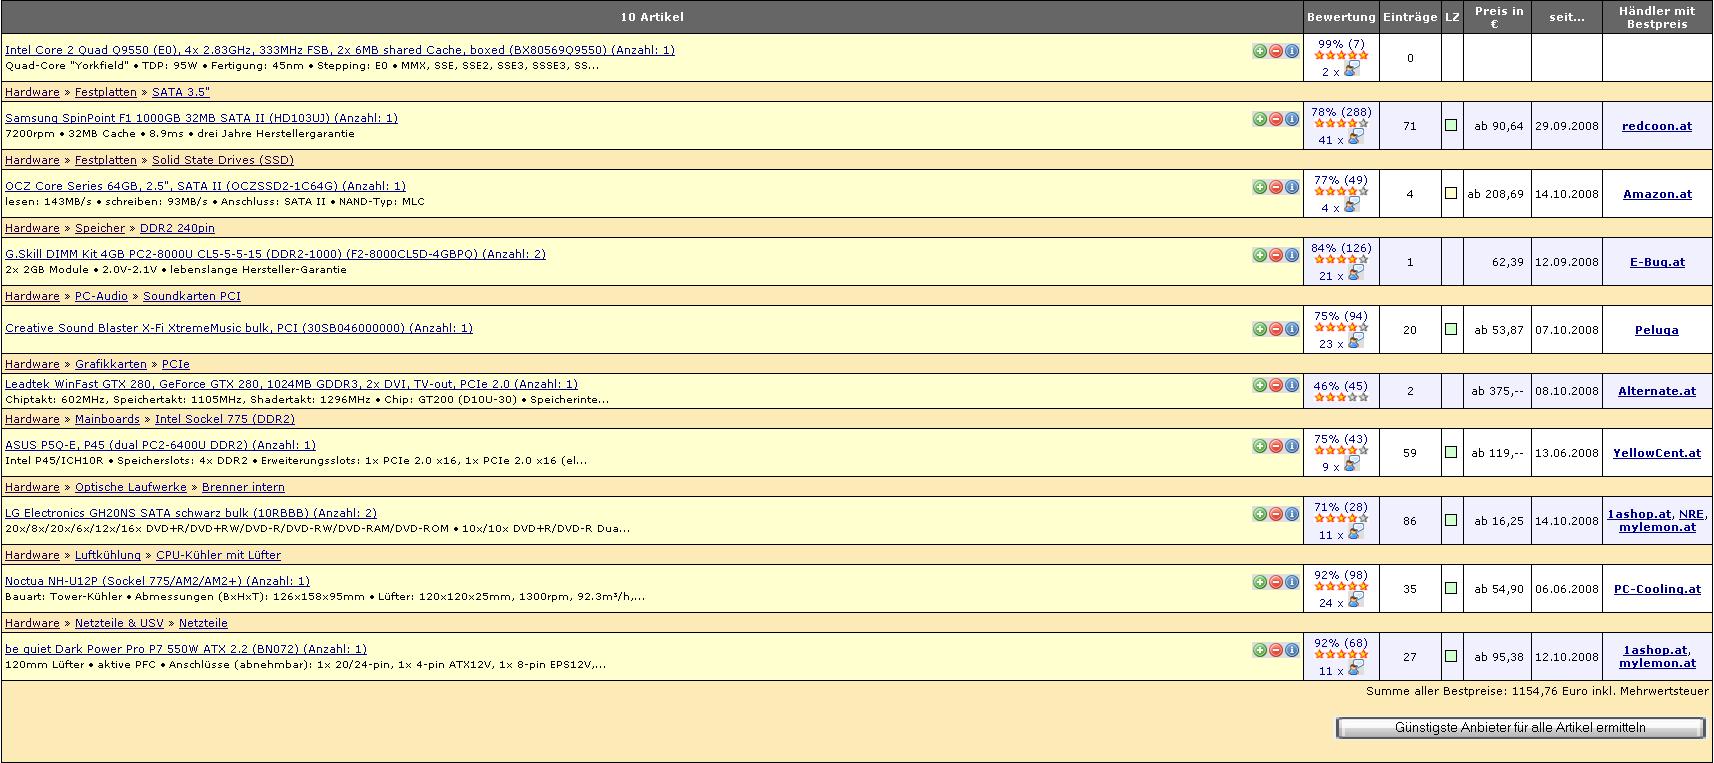
Task: Click the five-star rating for Intel Core 2 Quad
Action: tap(1341, 56)
